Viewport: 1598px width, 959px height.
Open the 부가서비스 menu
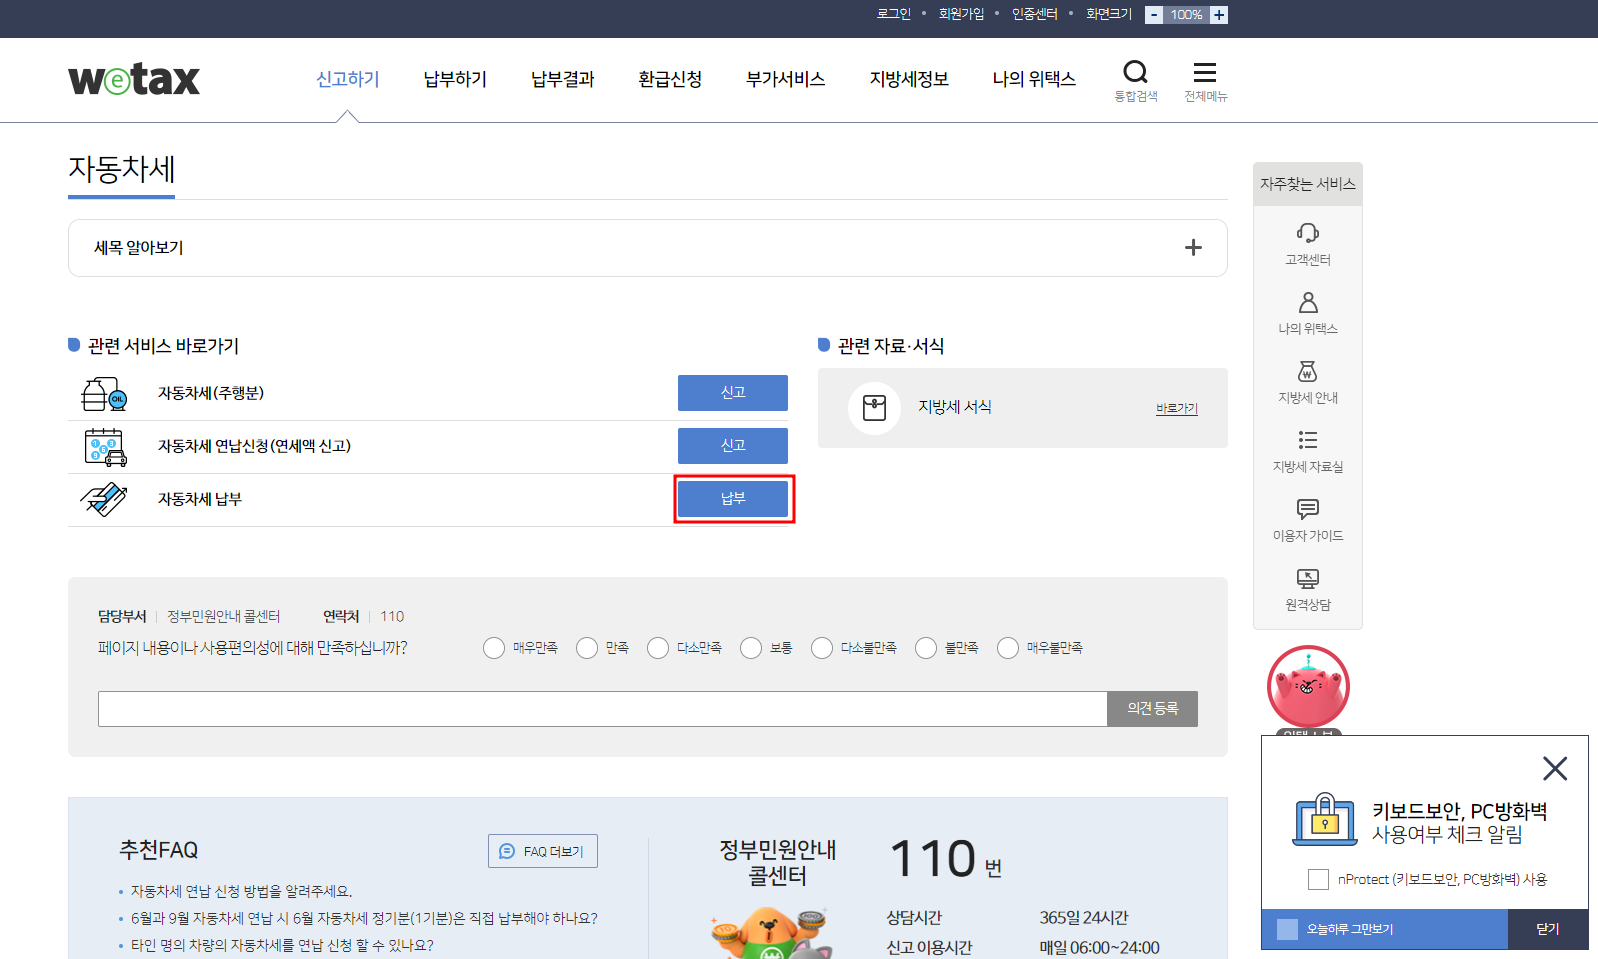click(786, 79)
